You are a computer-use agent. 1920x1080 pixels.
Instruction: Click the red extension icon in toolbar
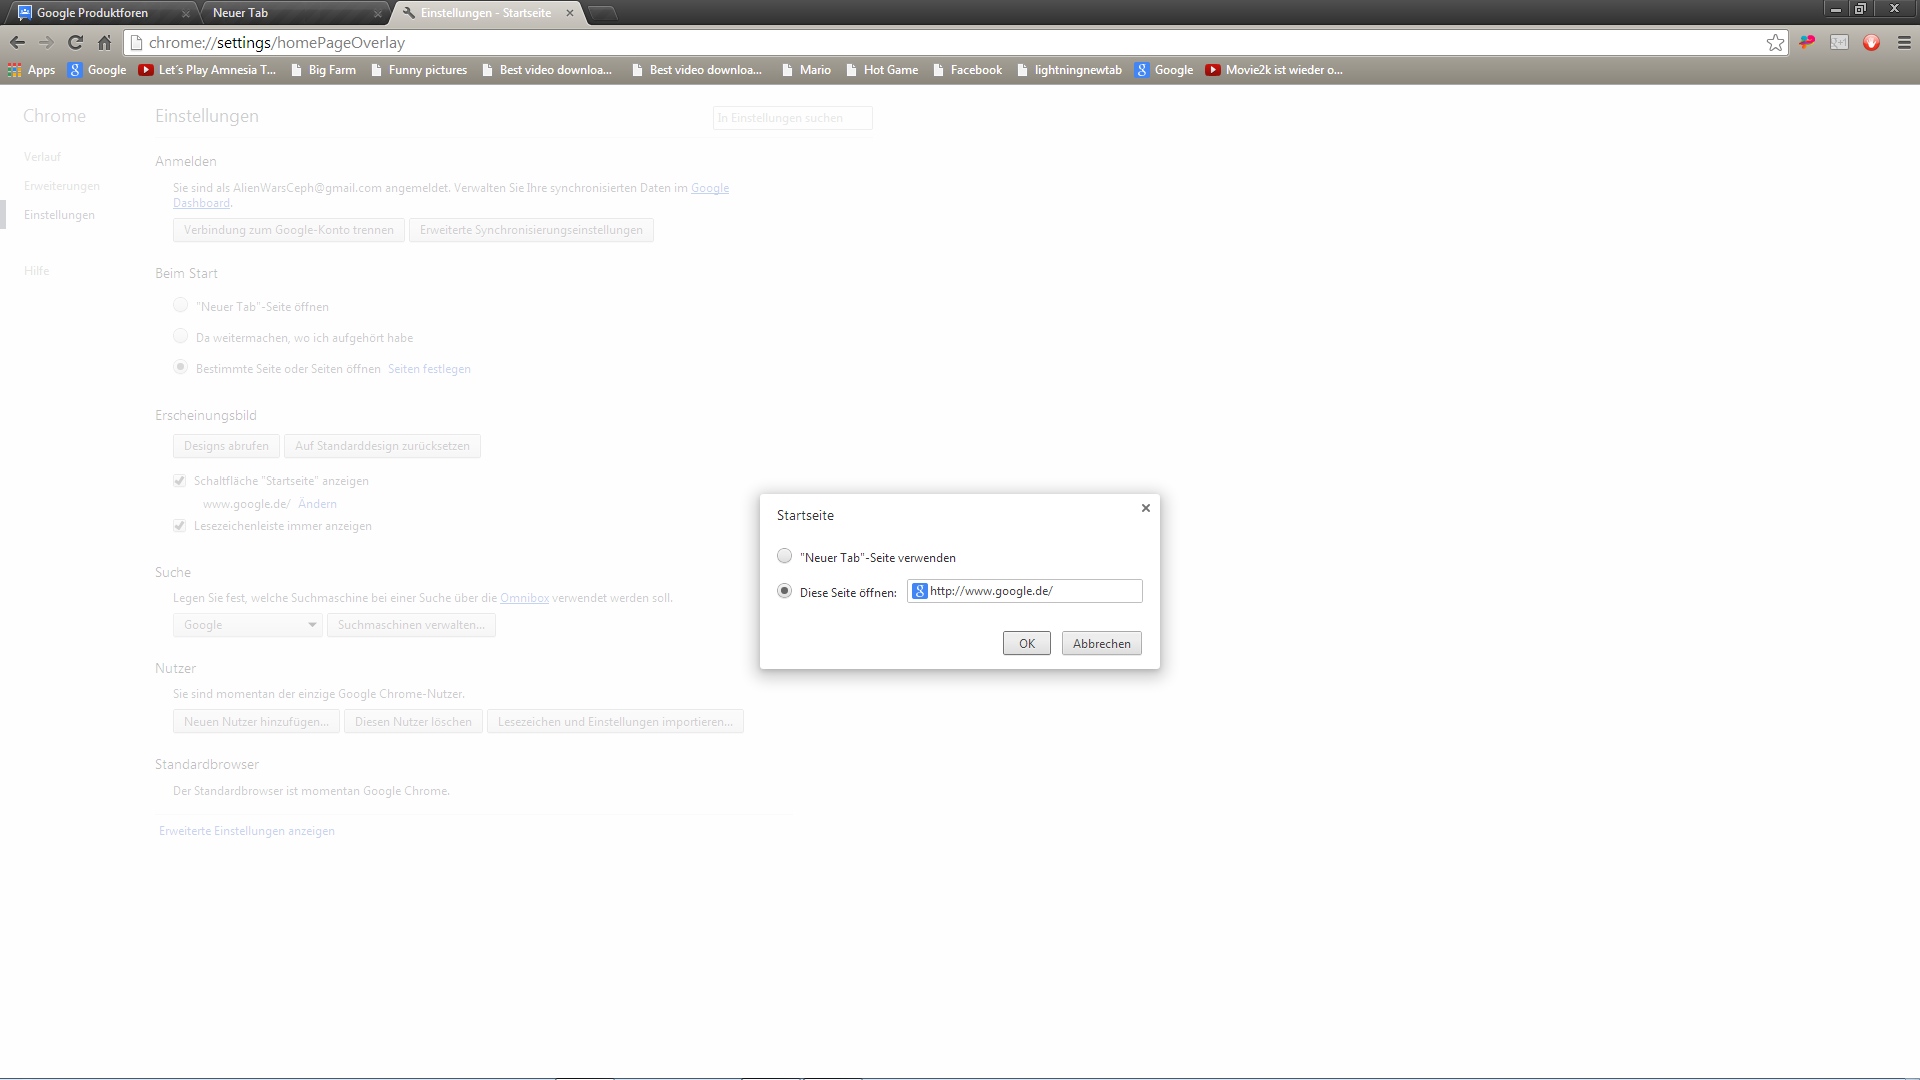[1871, 42]
